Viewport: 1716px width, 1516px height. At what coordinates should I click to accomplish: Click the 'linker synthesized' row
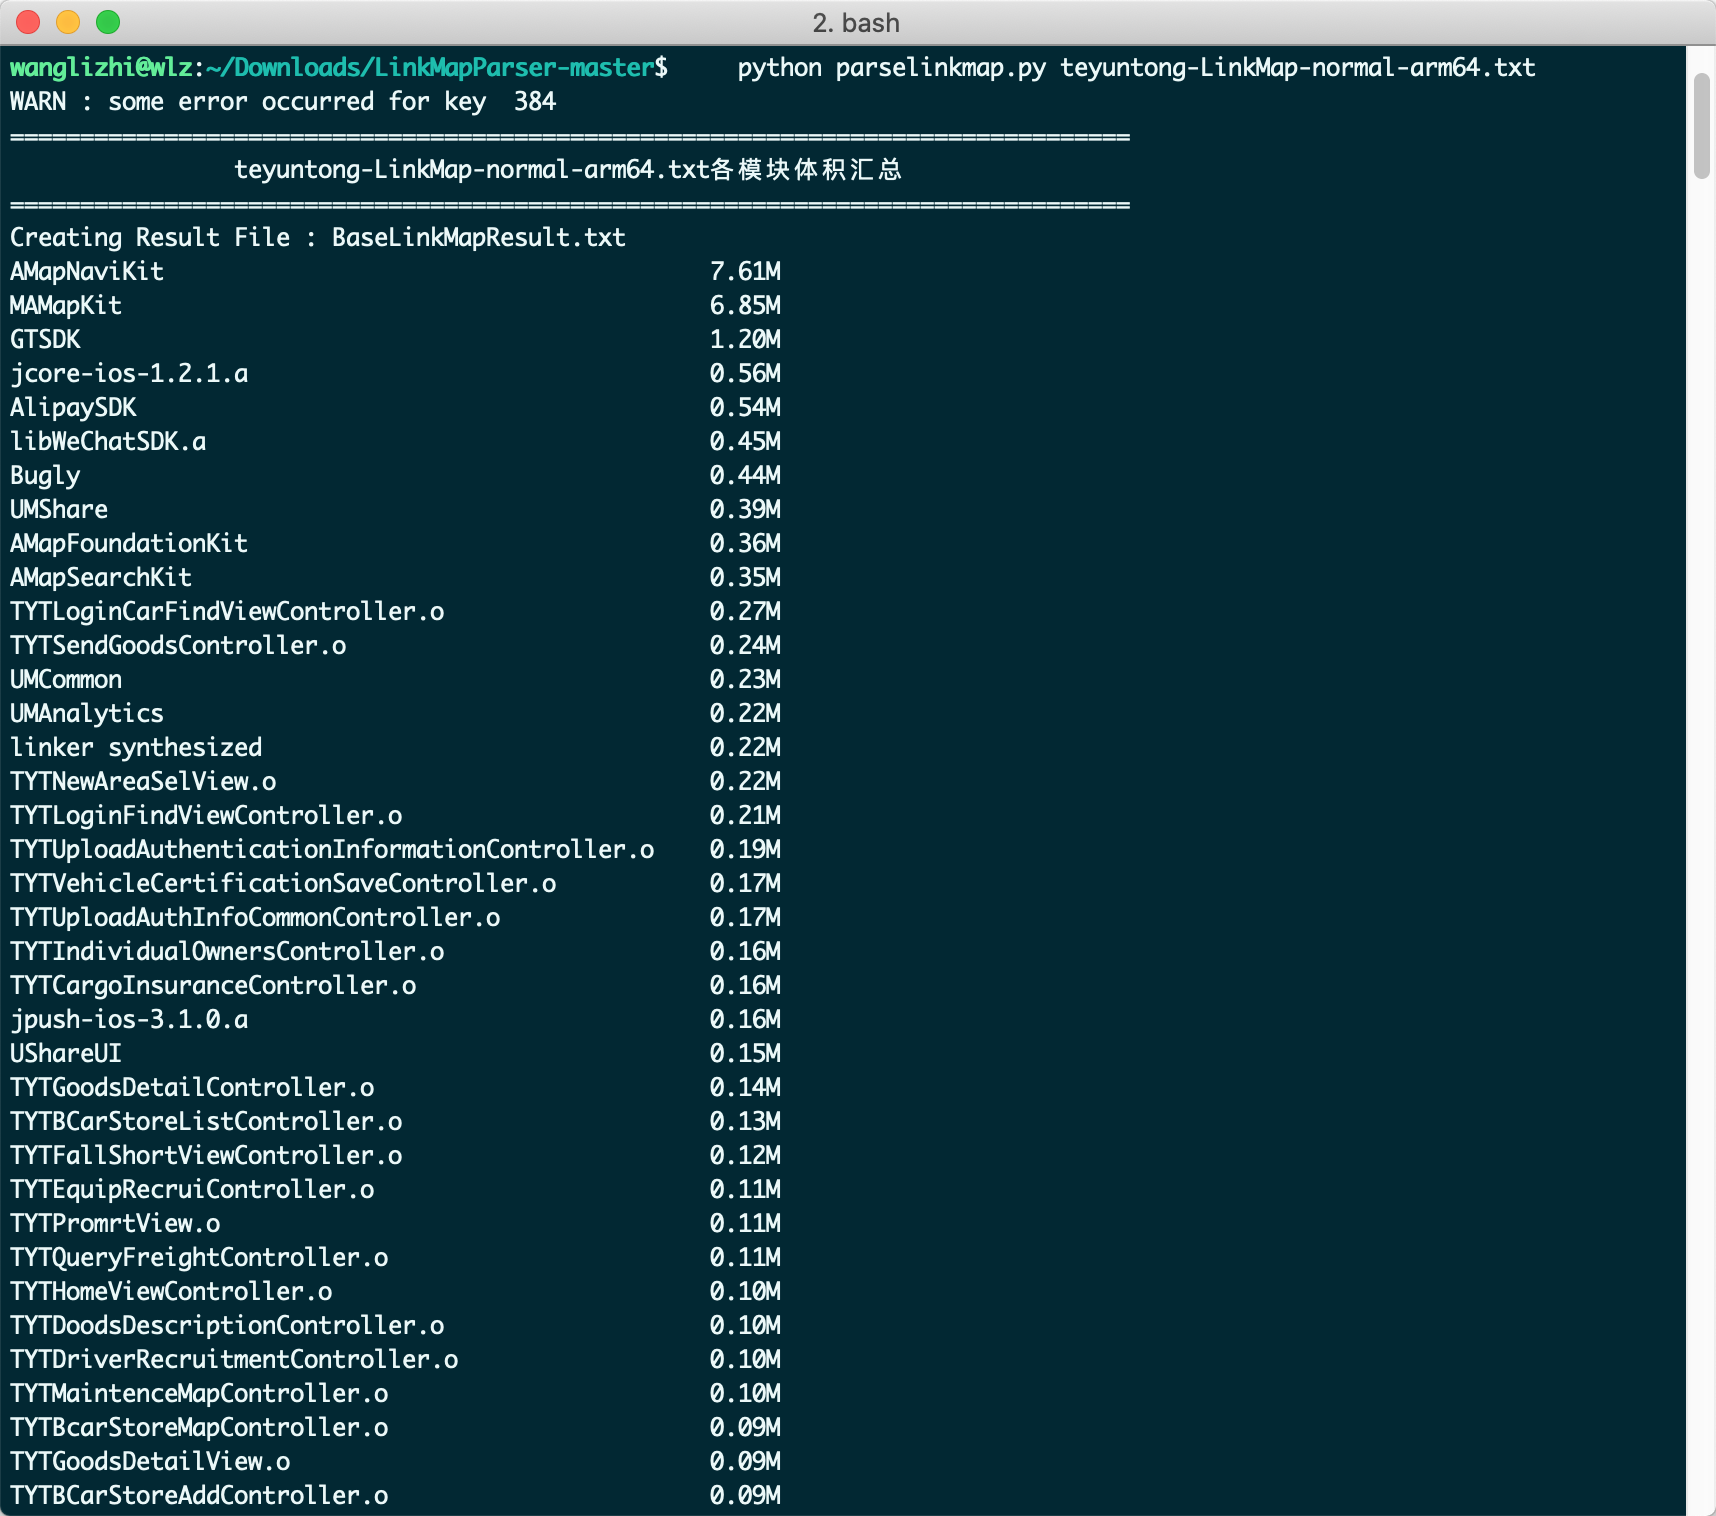(x=136, y=748)
